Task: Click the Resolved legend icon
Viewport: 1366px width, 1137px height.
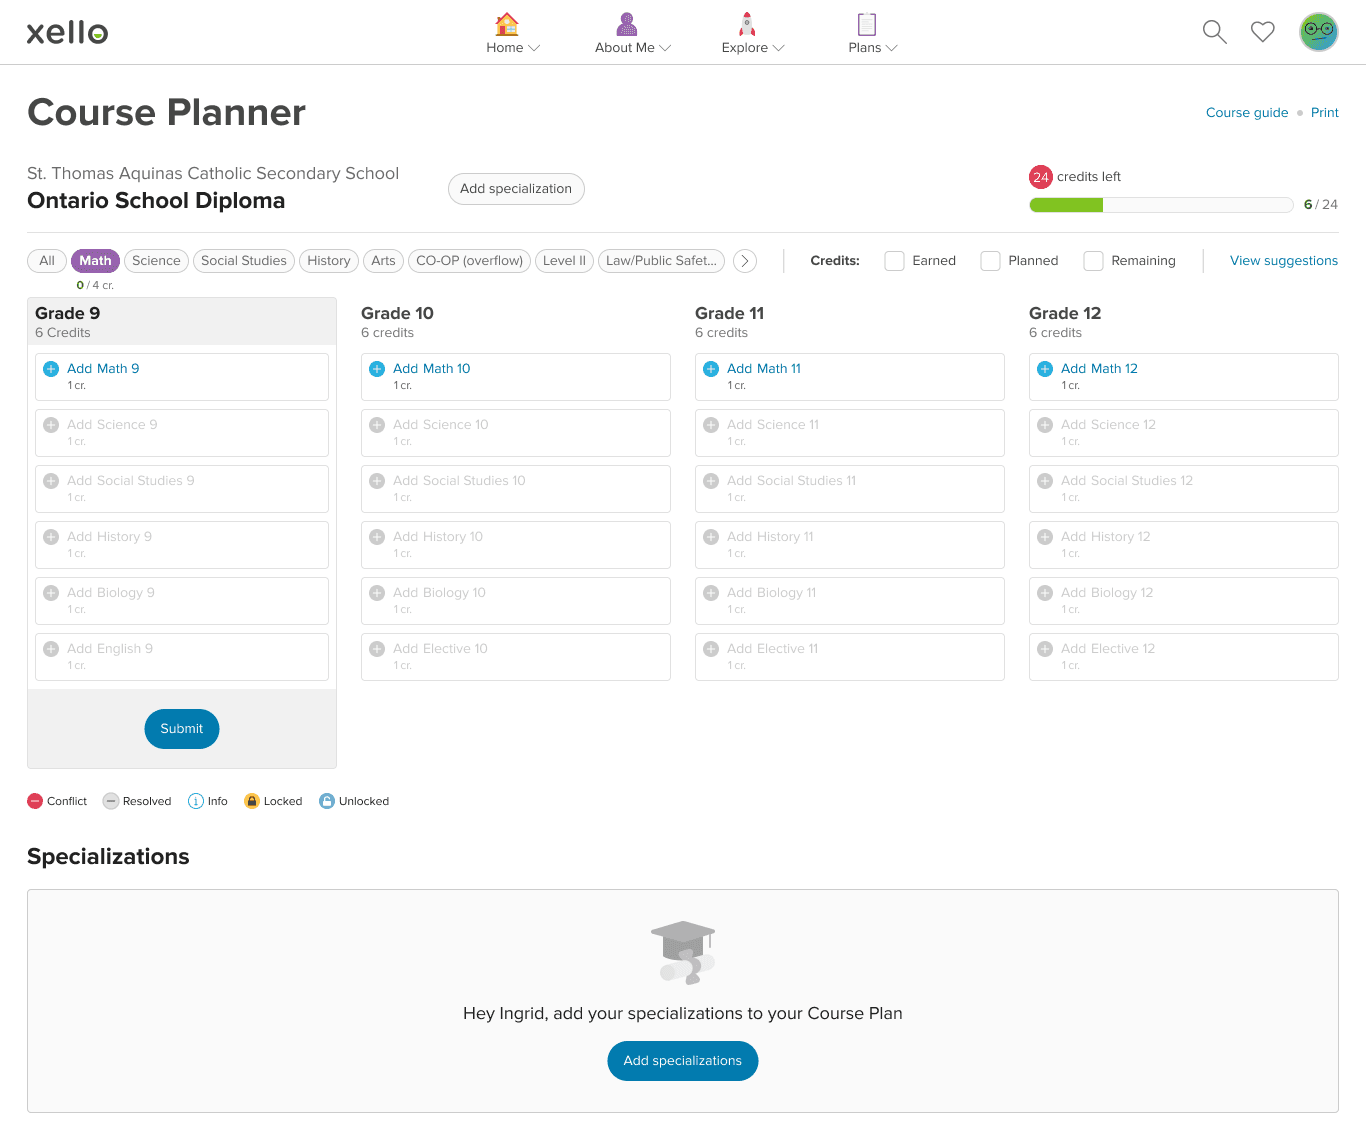Action: (111, 801)
